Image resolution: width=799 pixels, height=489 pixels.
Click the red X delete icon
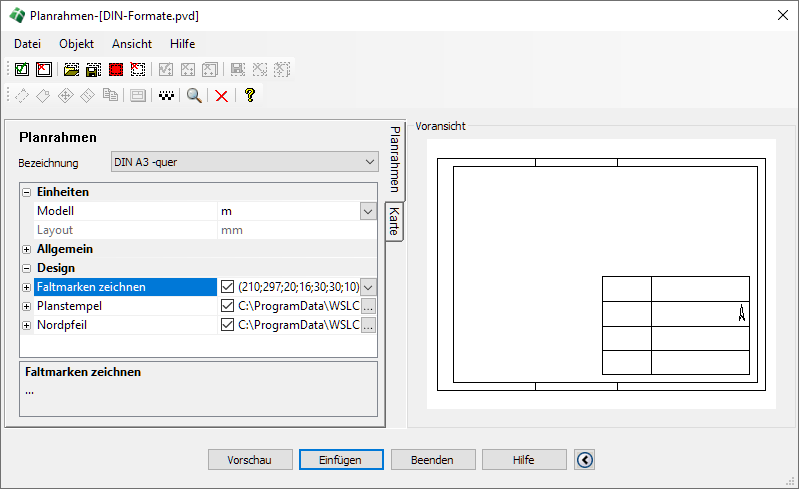221,96
